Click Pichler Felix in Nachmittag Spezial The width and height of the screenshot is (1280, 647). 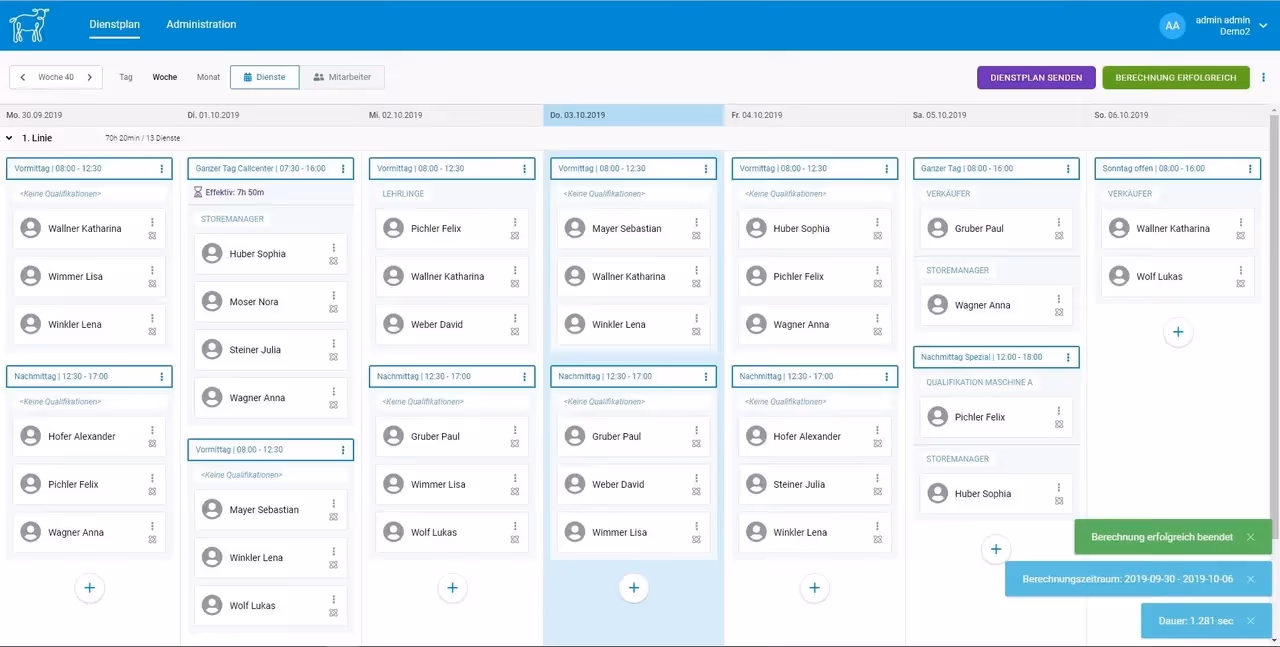(x=995, y=417)
